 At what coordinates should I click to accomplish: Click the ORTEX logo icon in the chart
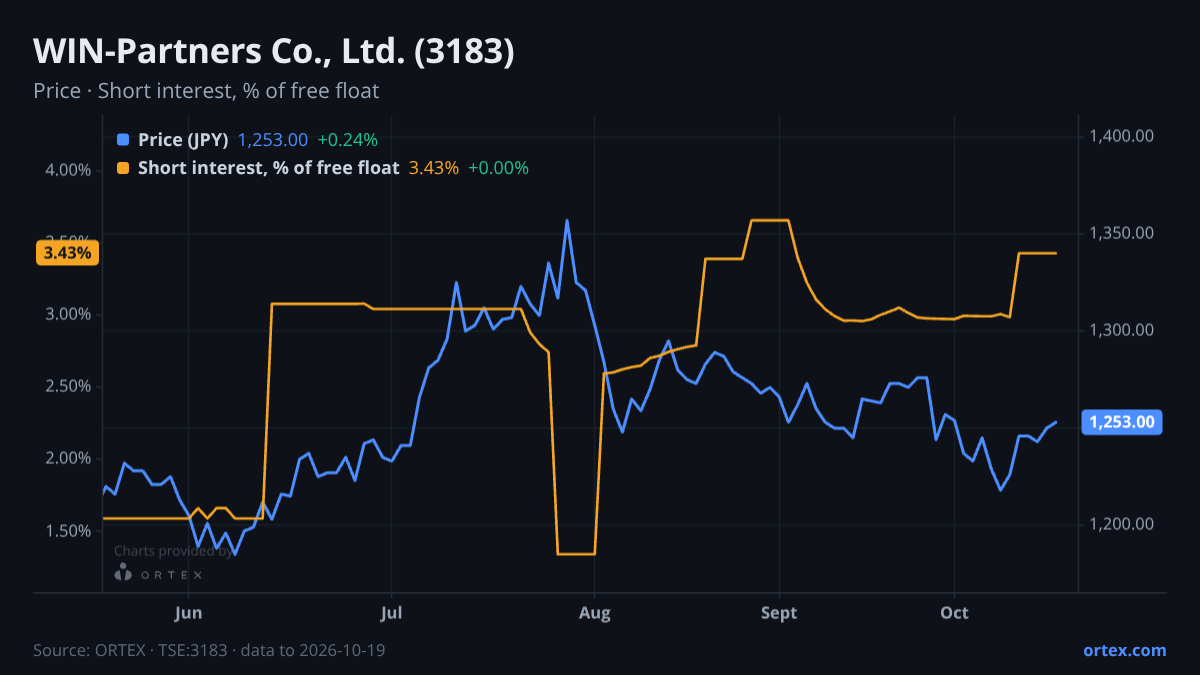click(123, 573)
